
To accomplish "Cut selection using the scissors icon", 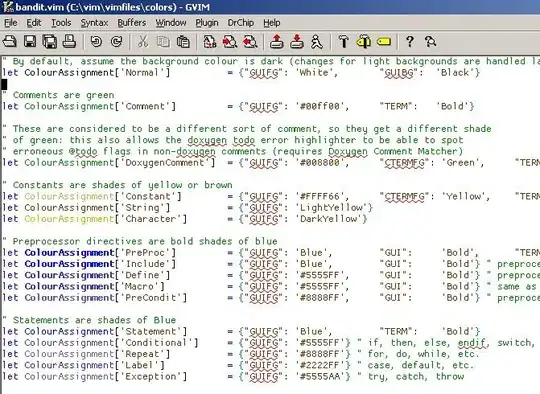I will pos(143,42).
